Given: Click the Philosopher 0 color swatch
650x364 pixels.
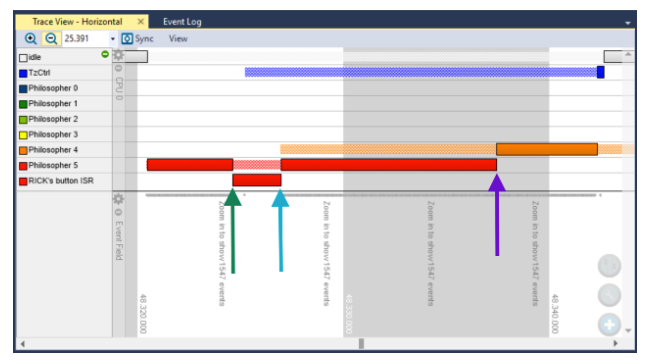Looking at the screenshot, I should coord(23,89).
